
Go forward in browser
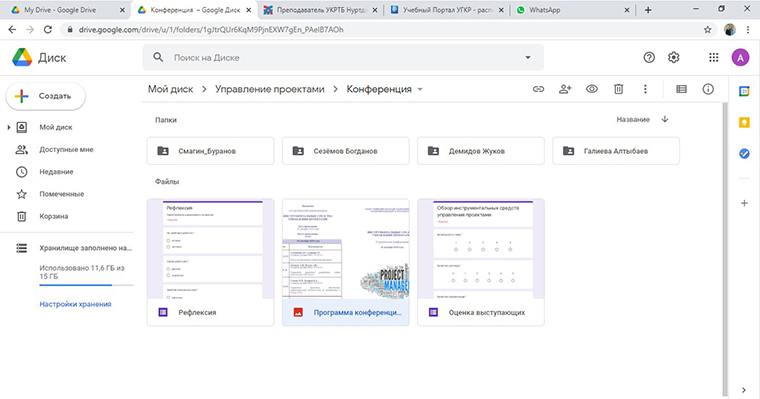30,30
